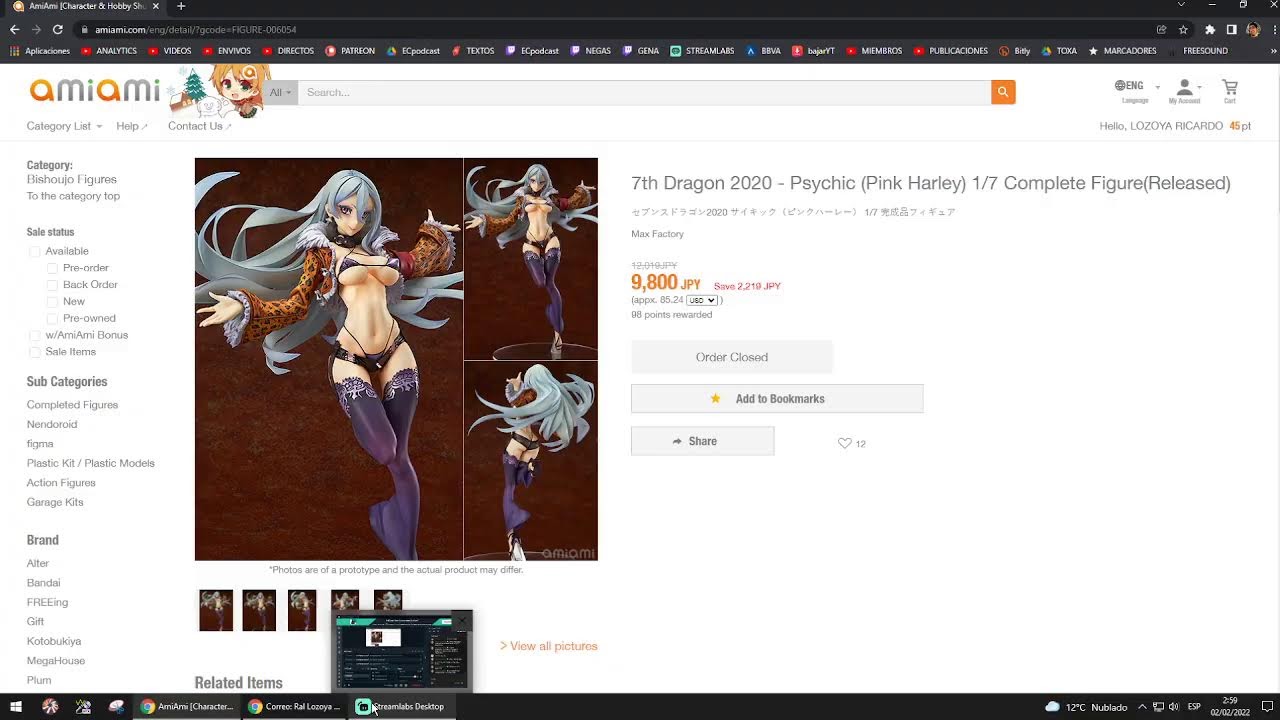The height and width of the screenshot is (720, 1280).
Task: Click the heart likes icon beside 12
Action: click(x=844, y=443)
